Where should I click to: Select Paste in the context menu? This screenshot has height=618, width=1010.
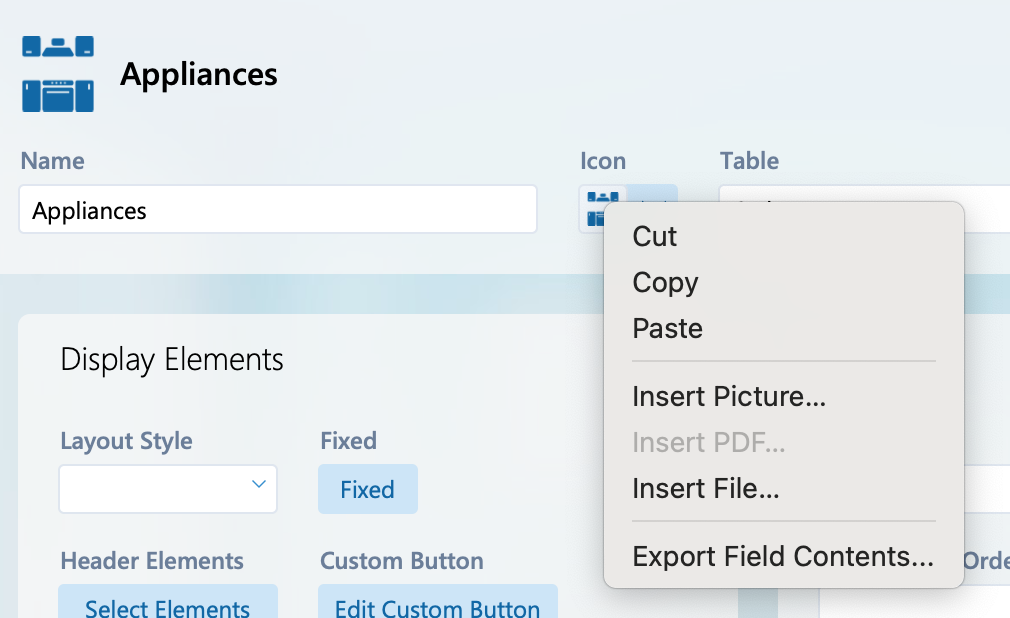(x=667, y=329)
